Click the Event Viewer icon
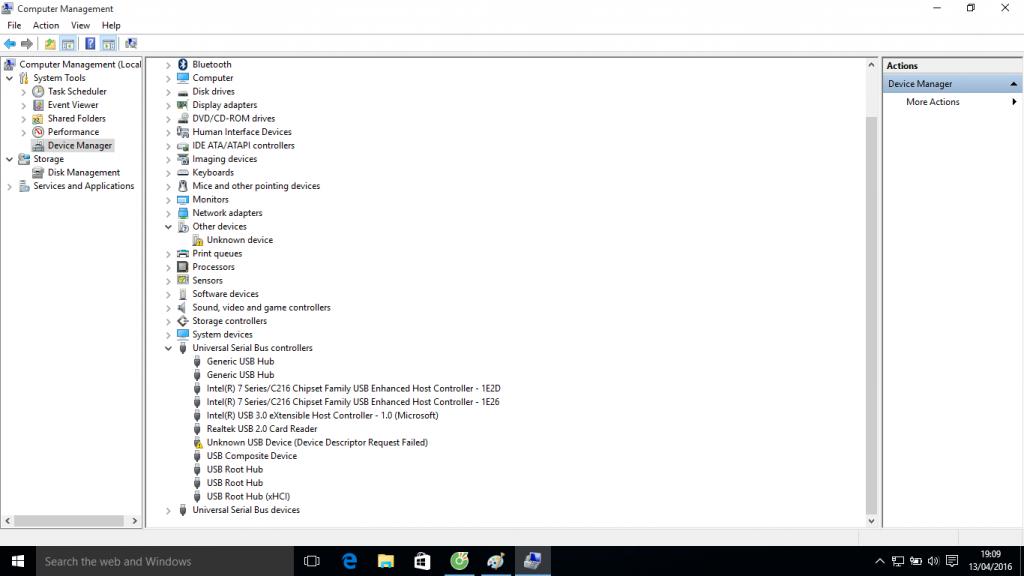1024x576 pixels. 39,105
